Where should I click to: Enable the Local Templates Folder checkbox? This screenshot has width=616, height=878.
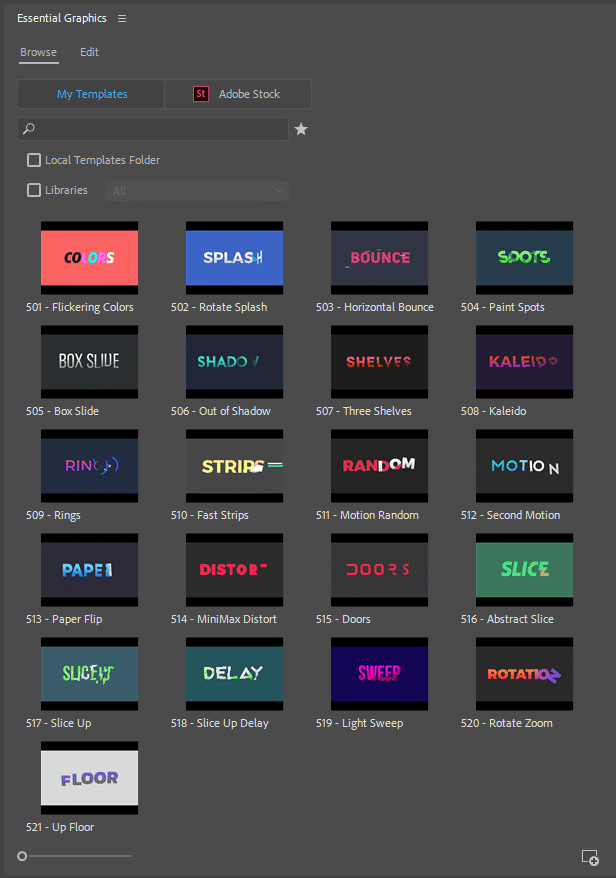(x=34, y=160)
